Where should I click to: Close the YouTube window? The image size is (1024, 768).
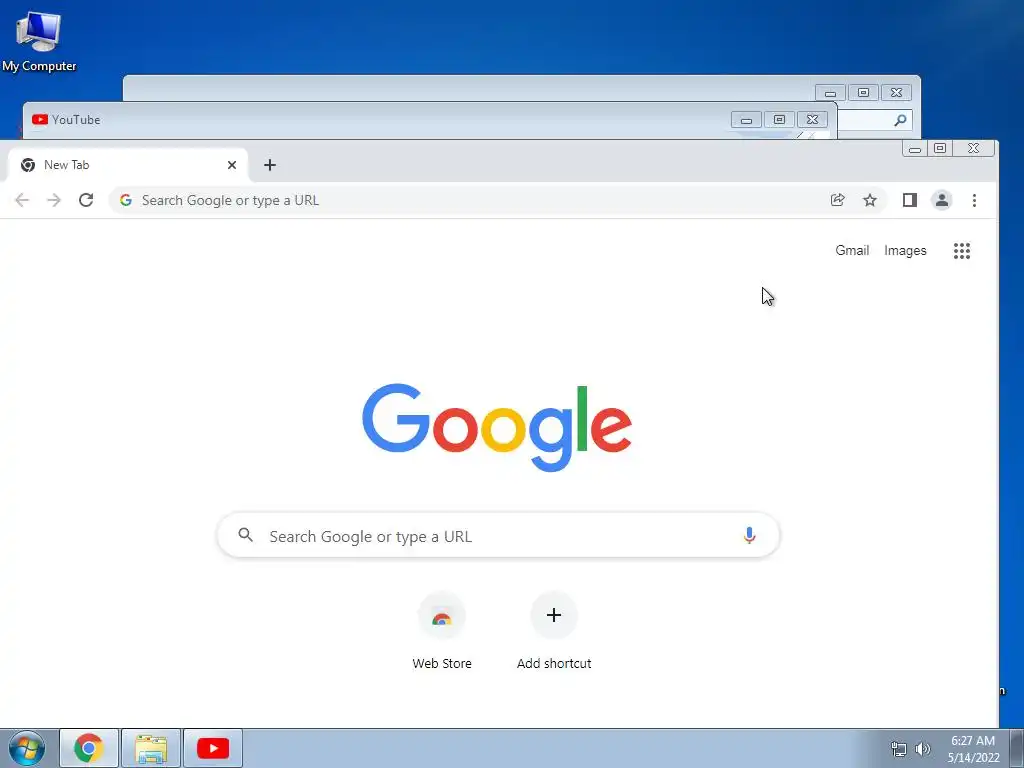click(812, 120)
